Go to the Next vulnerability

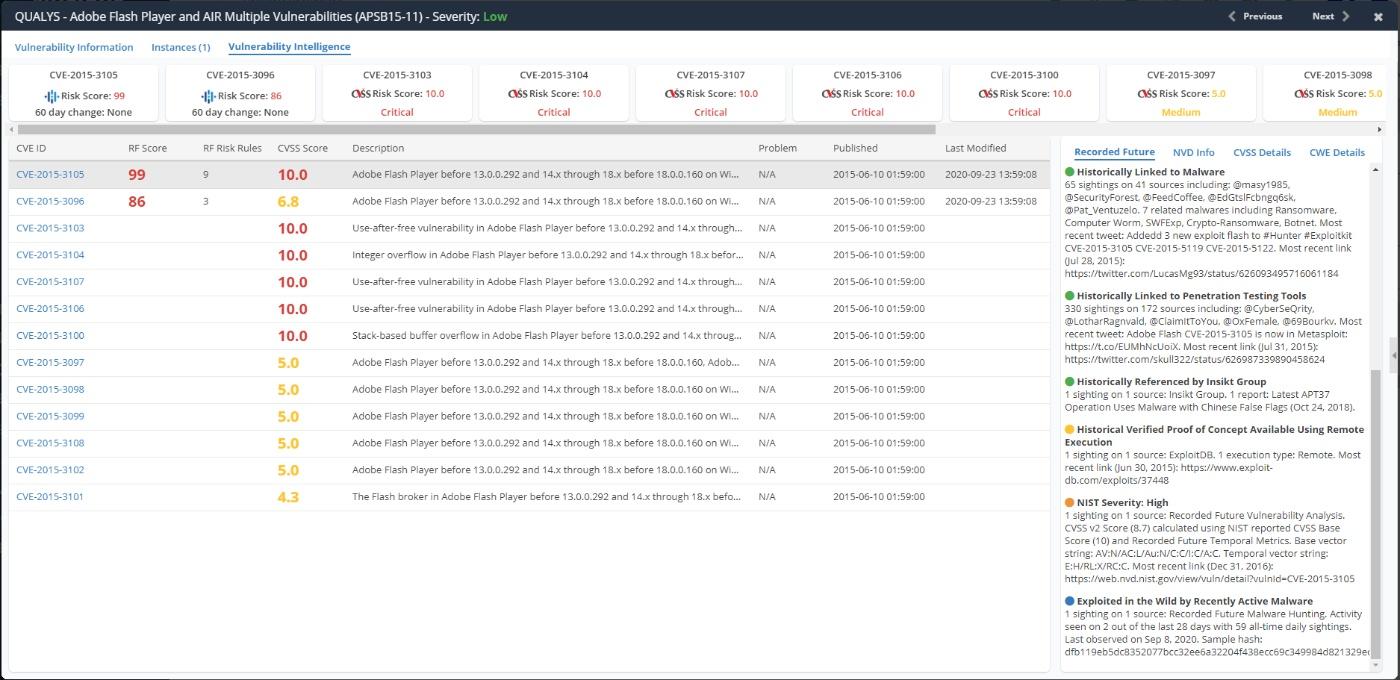pos(1330,16)
